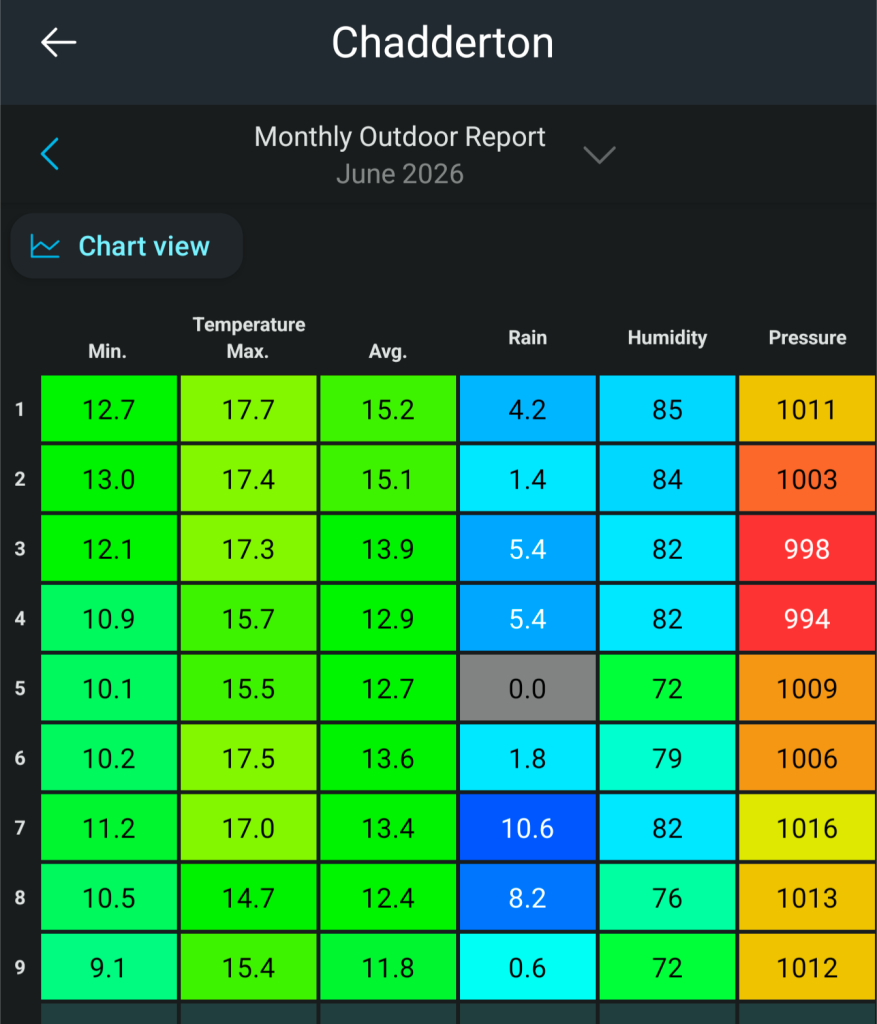Image resolution: width=877 pixels, height=1024 pixels.
Task: Select the Monthly Outdoor Report title
Action: [400, 136]
